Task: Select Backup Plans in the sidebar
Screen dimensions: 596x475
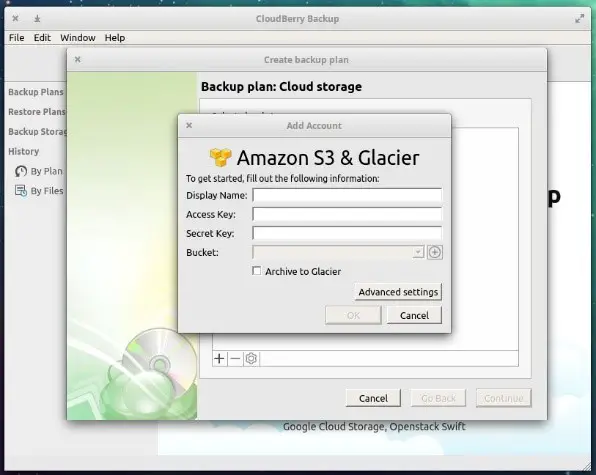Action: point(36,92)
